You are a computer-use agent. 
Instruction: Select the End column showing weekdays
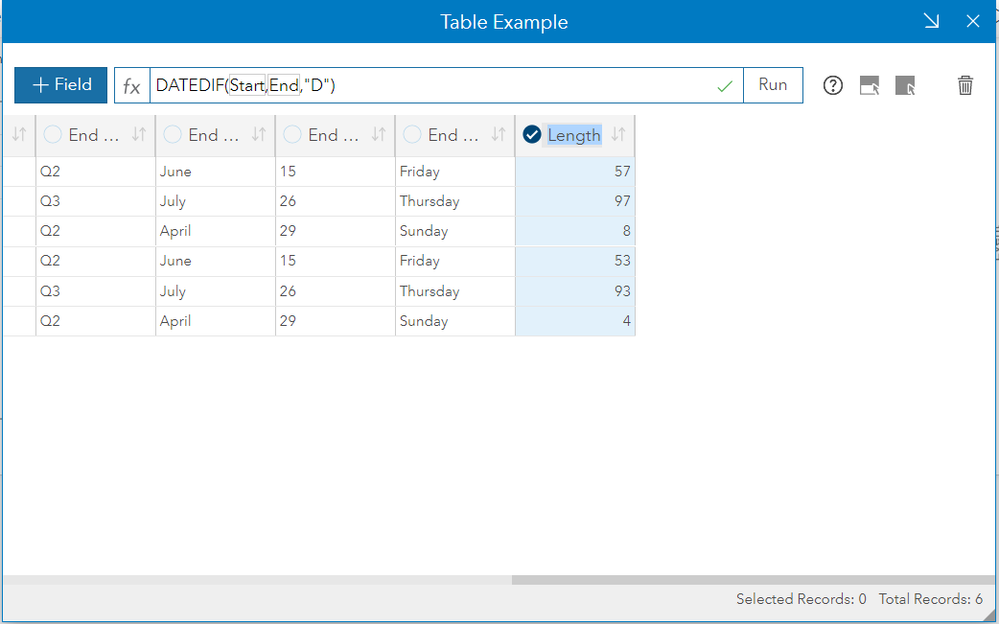pyautogui.click(x=412, y=135)
